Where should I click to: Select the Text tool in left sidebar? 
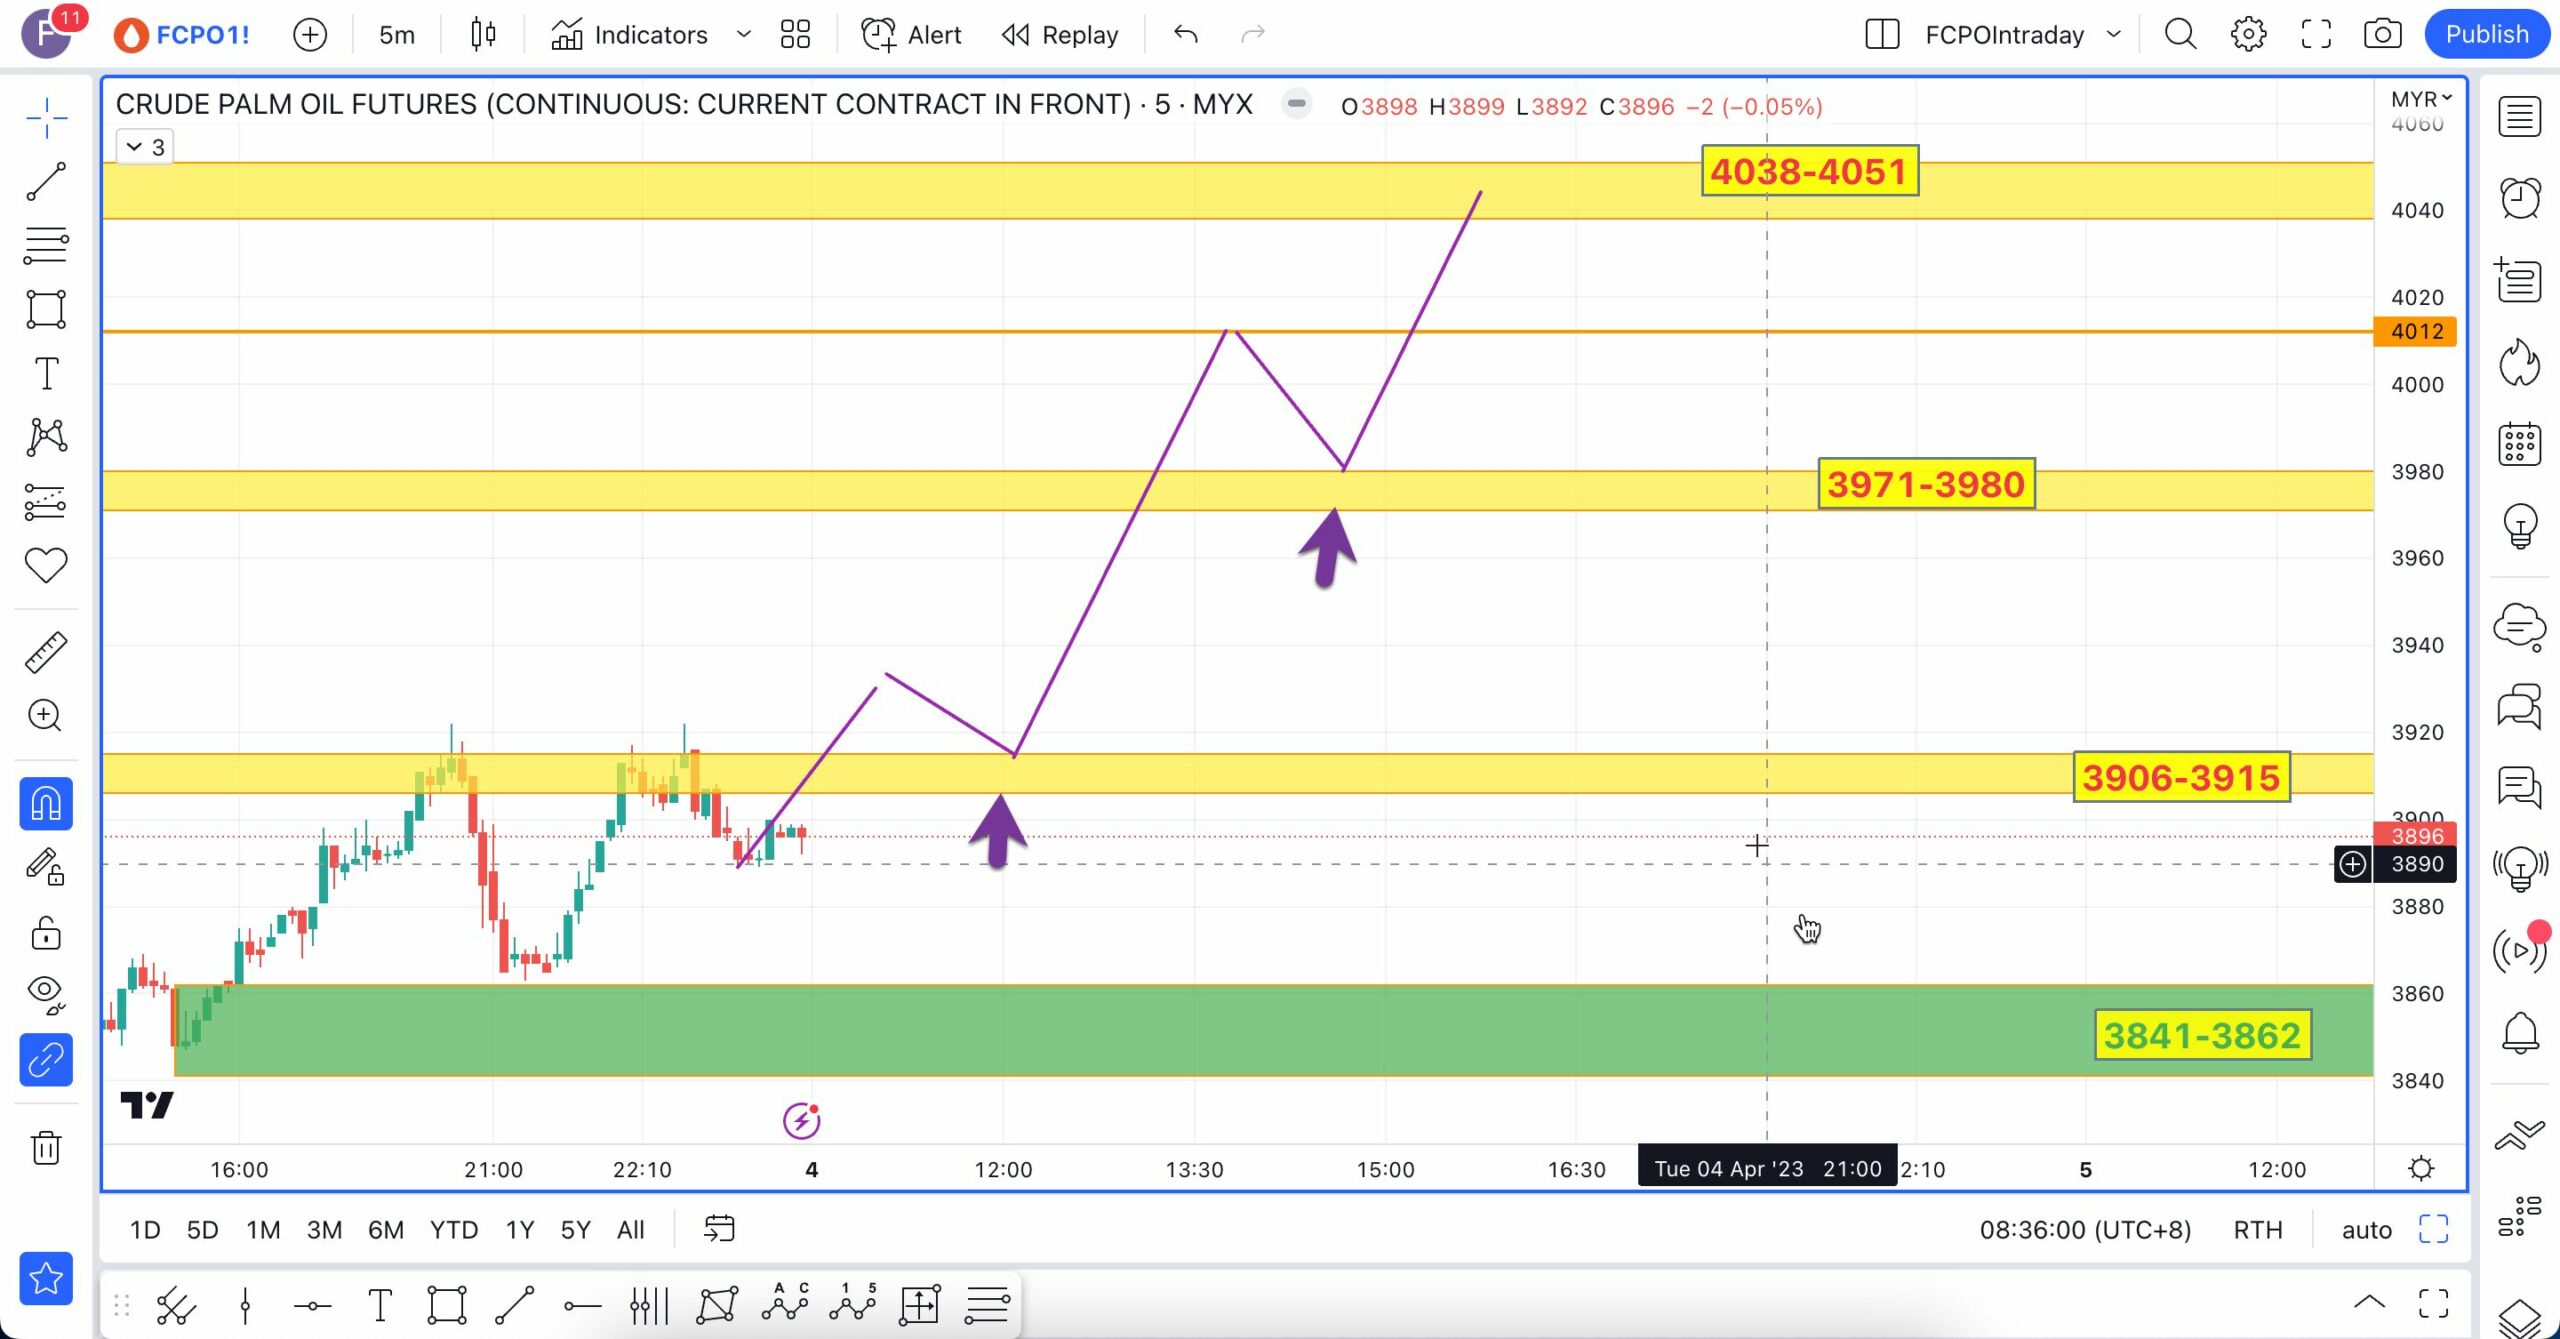(x=46, y=374)
